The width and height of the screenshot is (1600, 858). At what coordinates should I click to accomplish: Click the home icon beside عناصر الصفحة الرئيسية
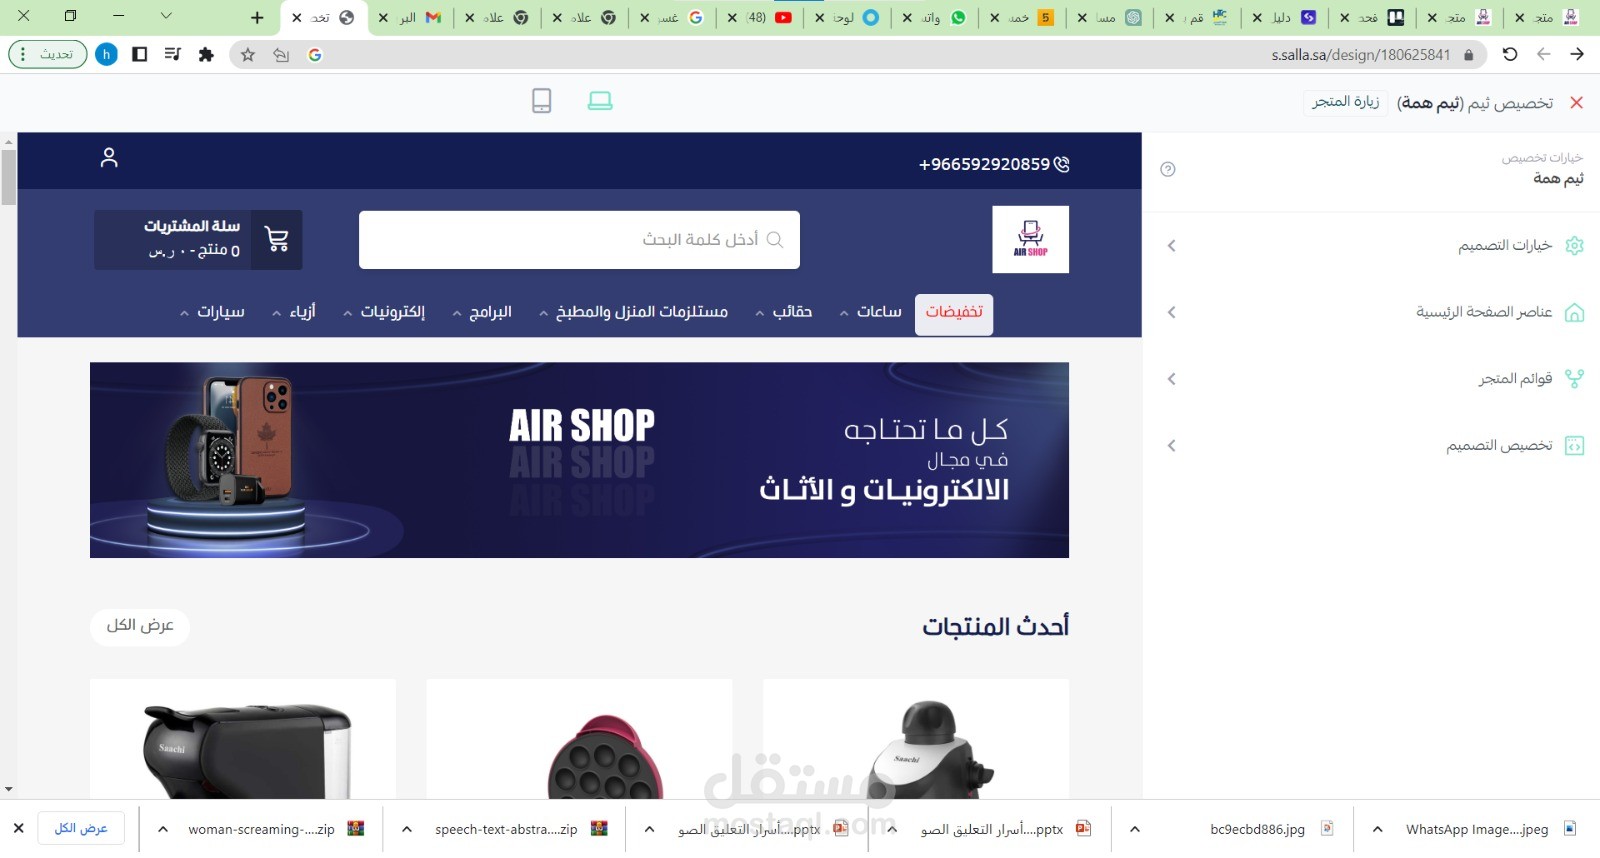pos(1574,313)
